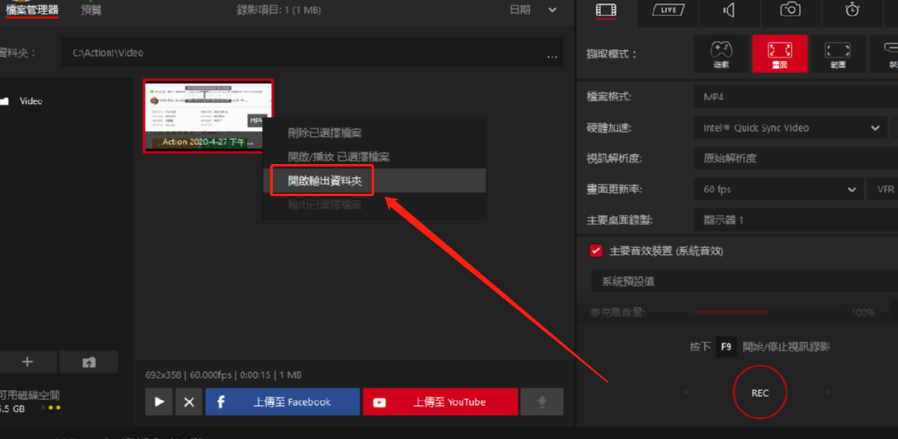Select the game capture mode (gamepad icon)

(721, 54)
